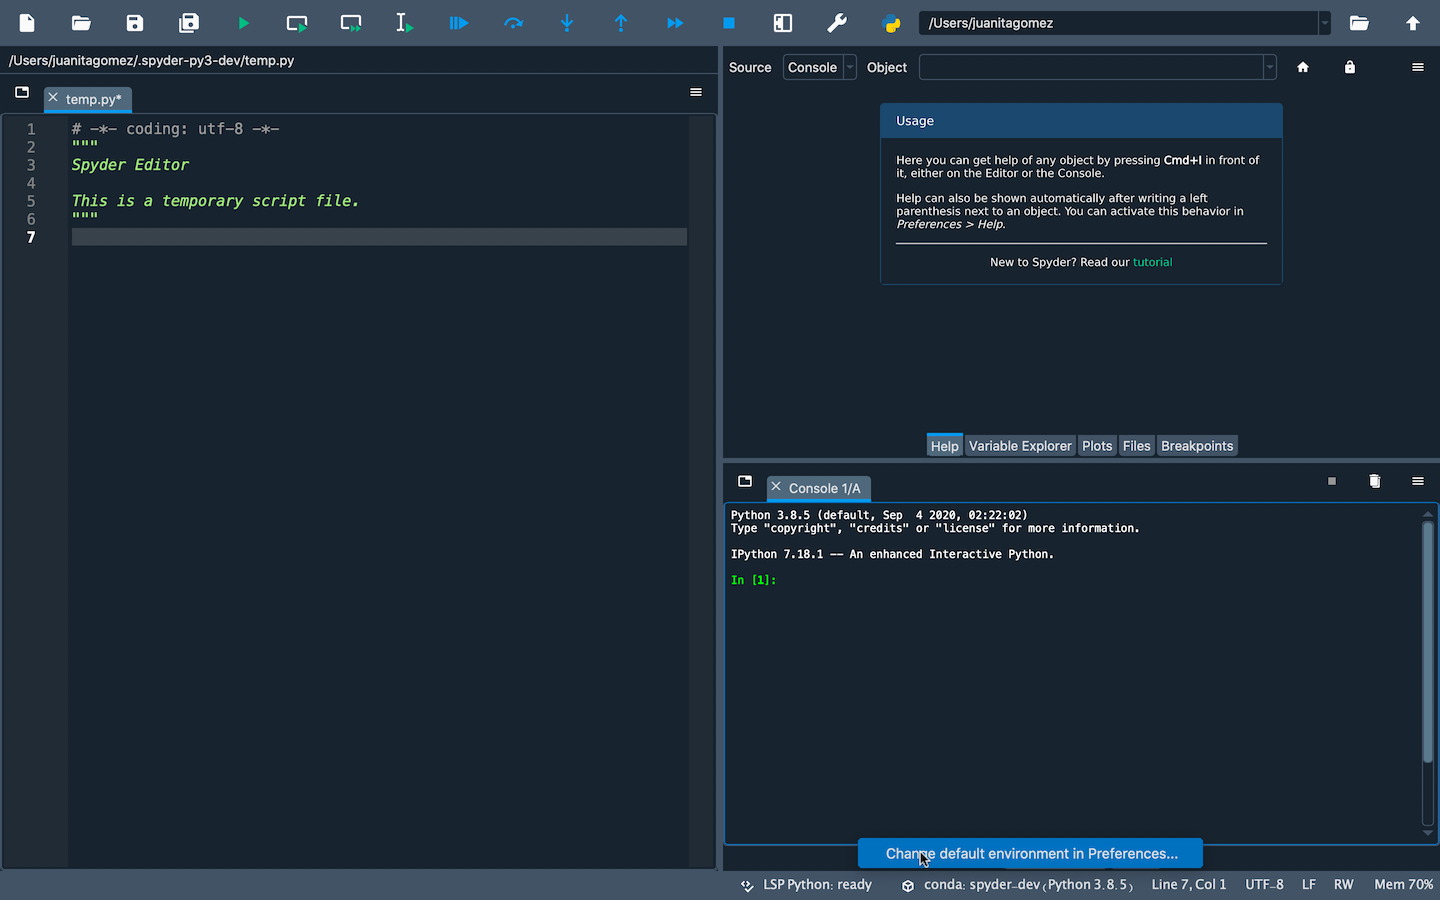Click the UTF-8 encoding indicator

tap(1264, 885)
